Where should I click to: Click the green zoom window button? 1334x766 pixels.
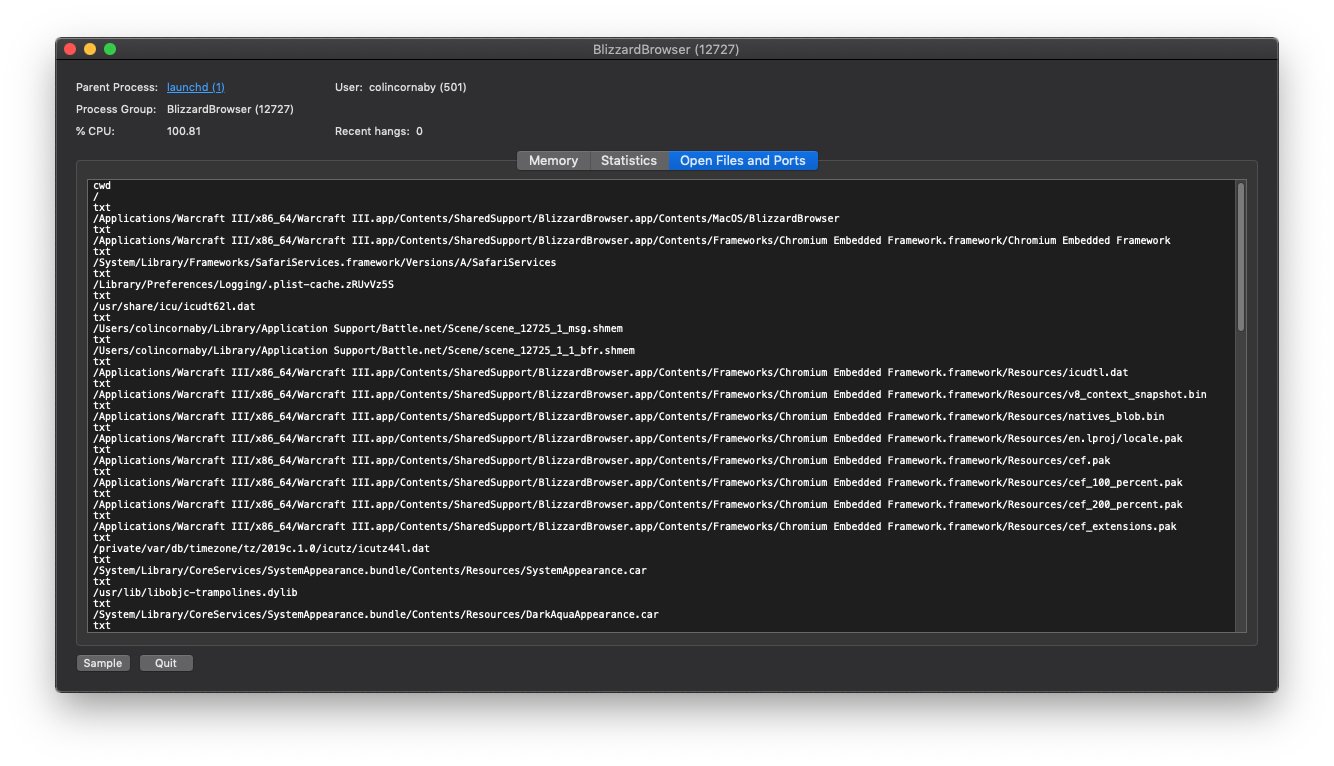tap(110, 49)
